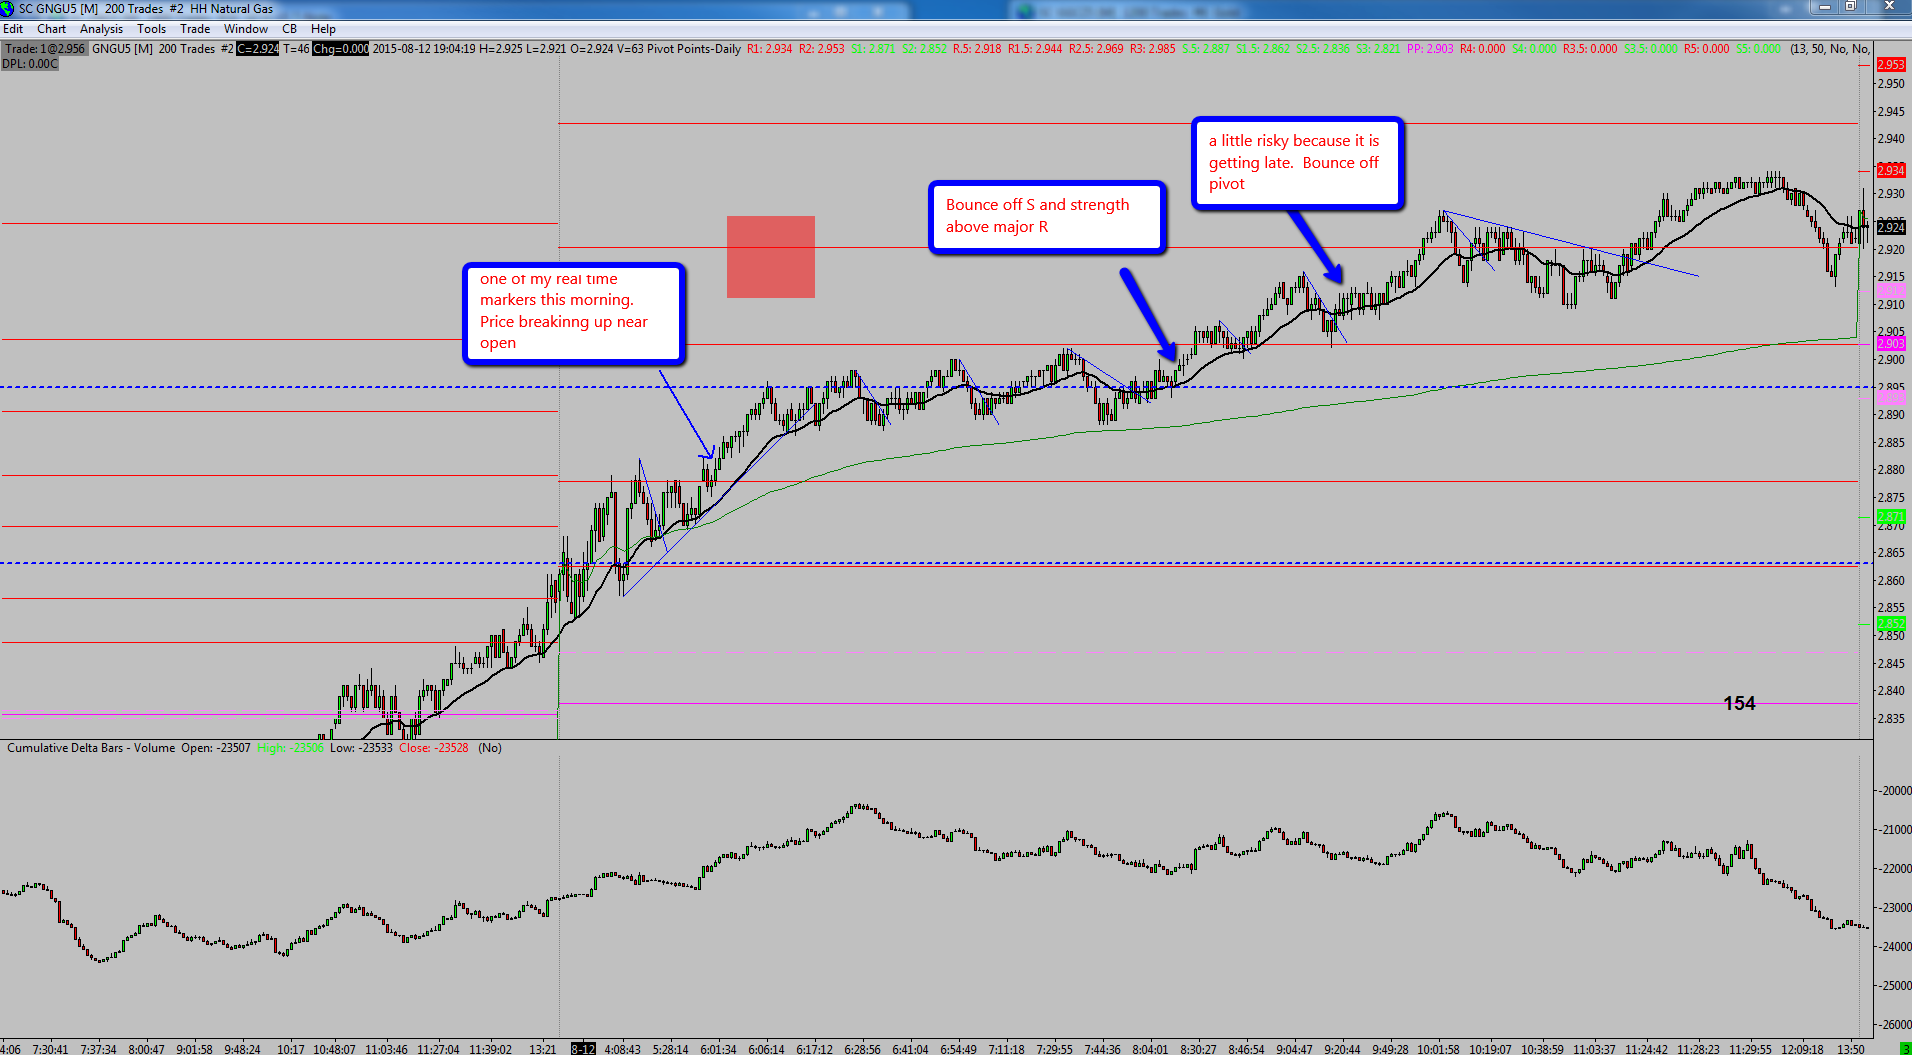This screenshot has height=1055, width=1912.
Task: Click the 'R5: 0.000' pivot readout
Action: pyautogui.click(x=1706, y=49)
